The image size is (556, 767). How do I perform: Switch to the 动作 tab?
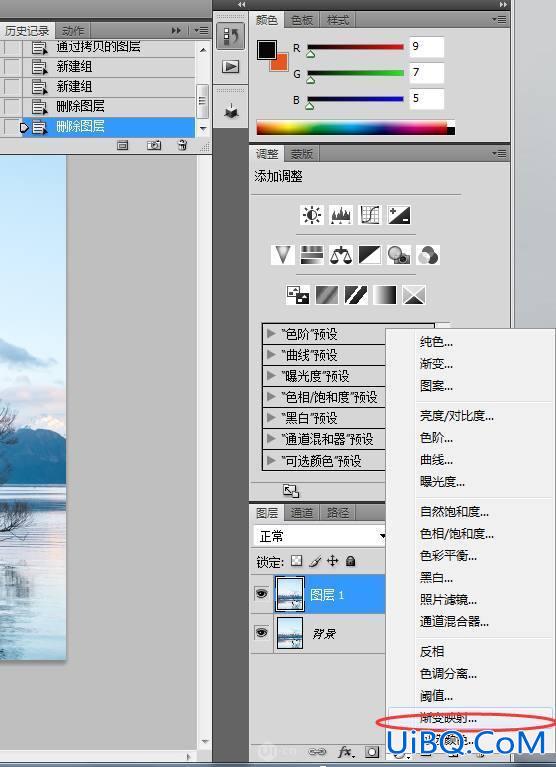[x=73, y=30]
